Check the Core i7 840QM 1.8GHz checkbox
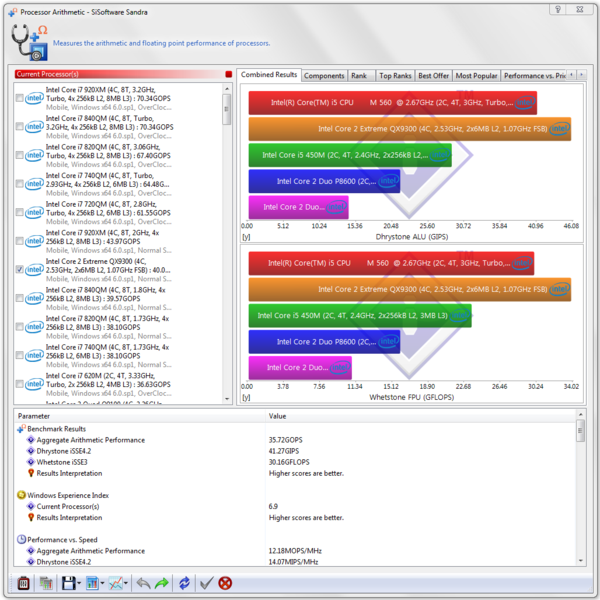 (x=20, y=298)
